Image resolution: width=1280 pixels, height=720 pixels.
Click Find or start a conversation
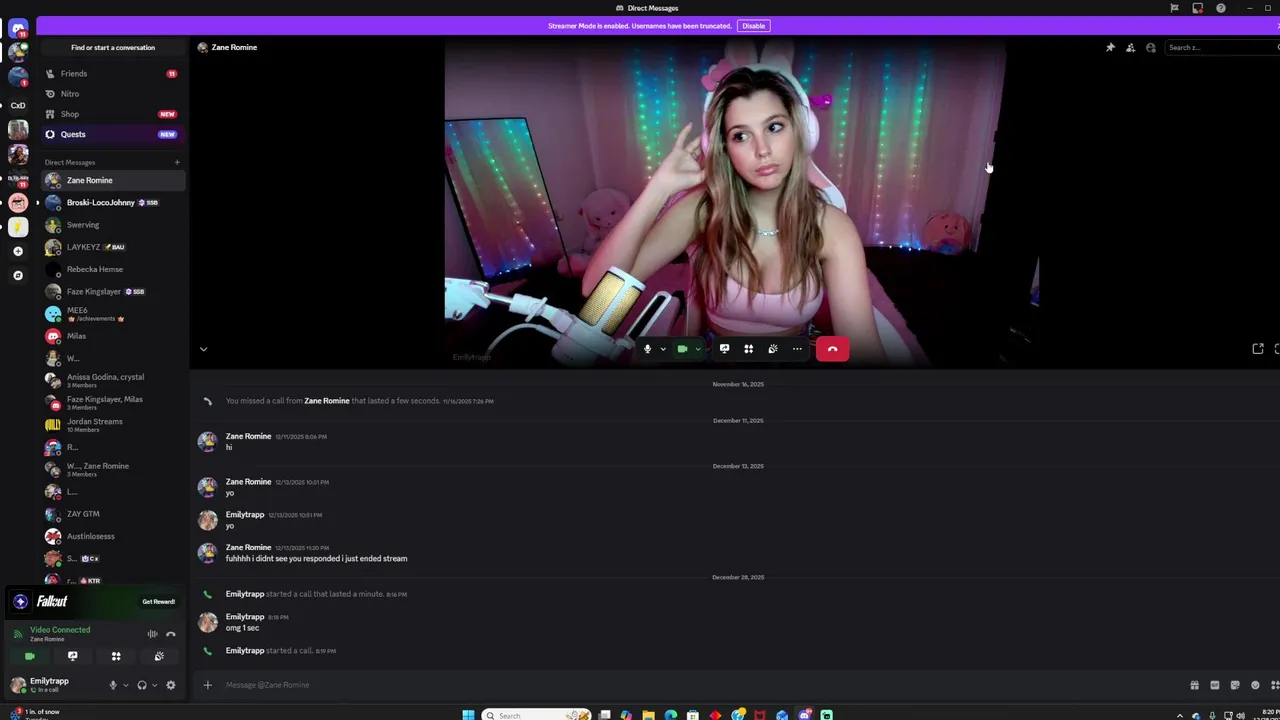point(113,47)
